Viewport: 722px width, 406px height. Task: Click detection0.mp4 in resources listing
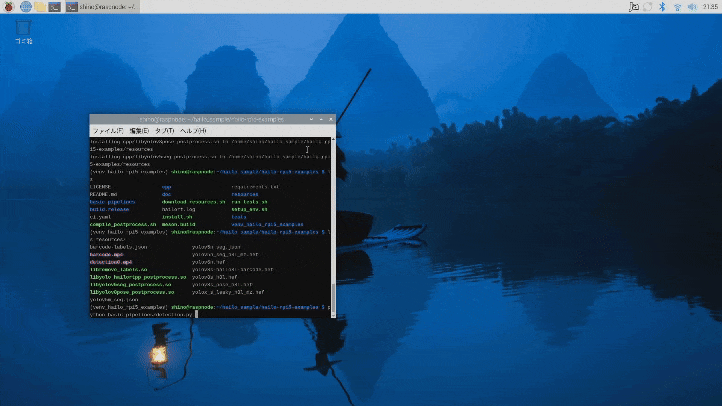coord(111,262)
